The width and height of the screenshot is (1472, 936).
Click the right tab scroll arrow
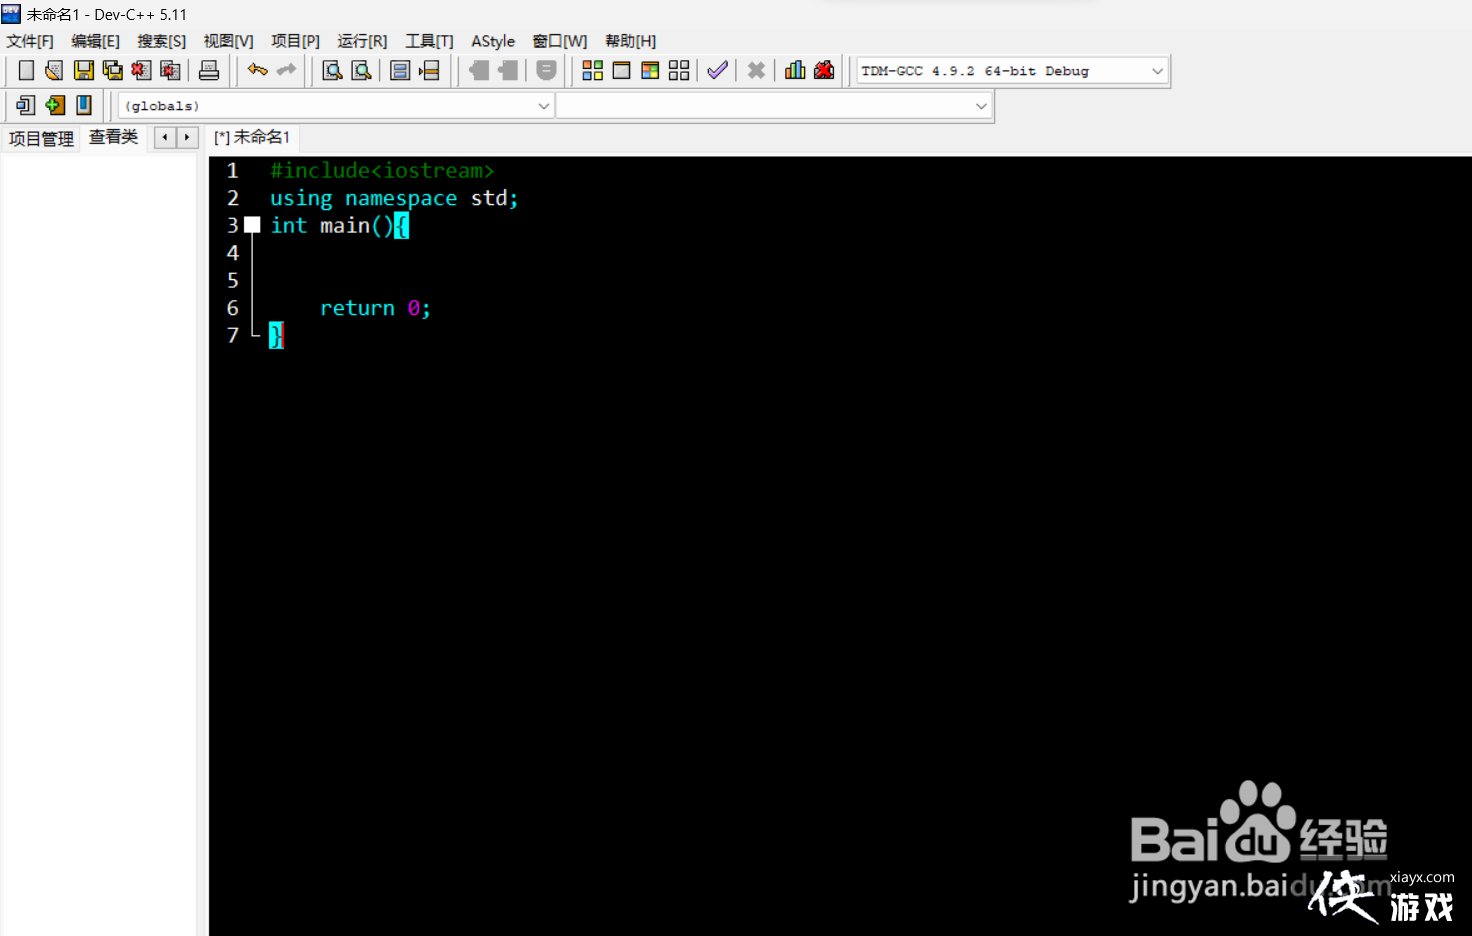click(187, 137)
